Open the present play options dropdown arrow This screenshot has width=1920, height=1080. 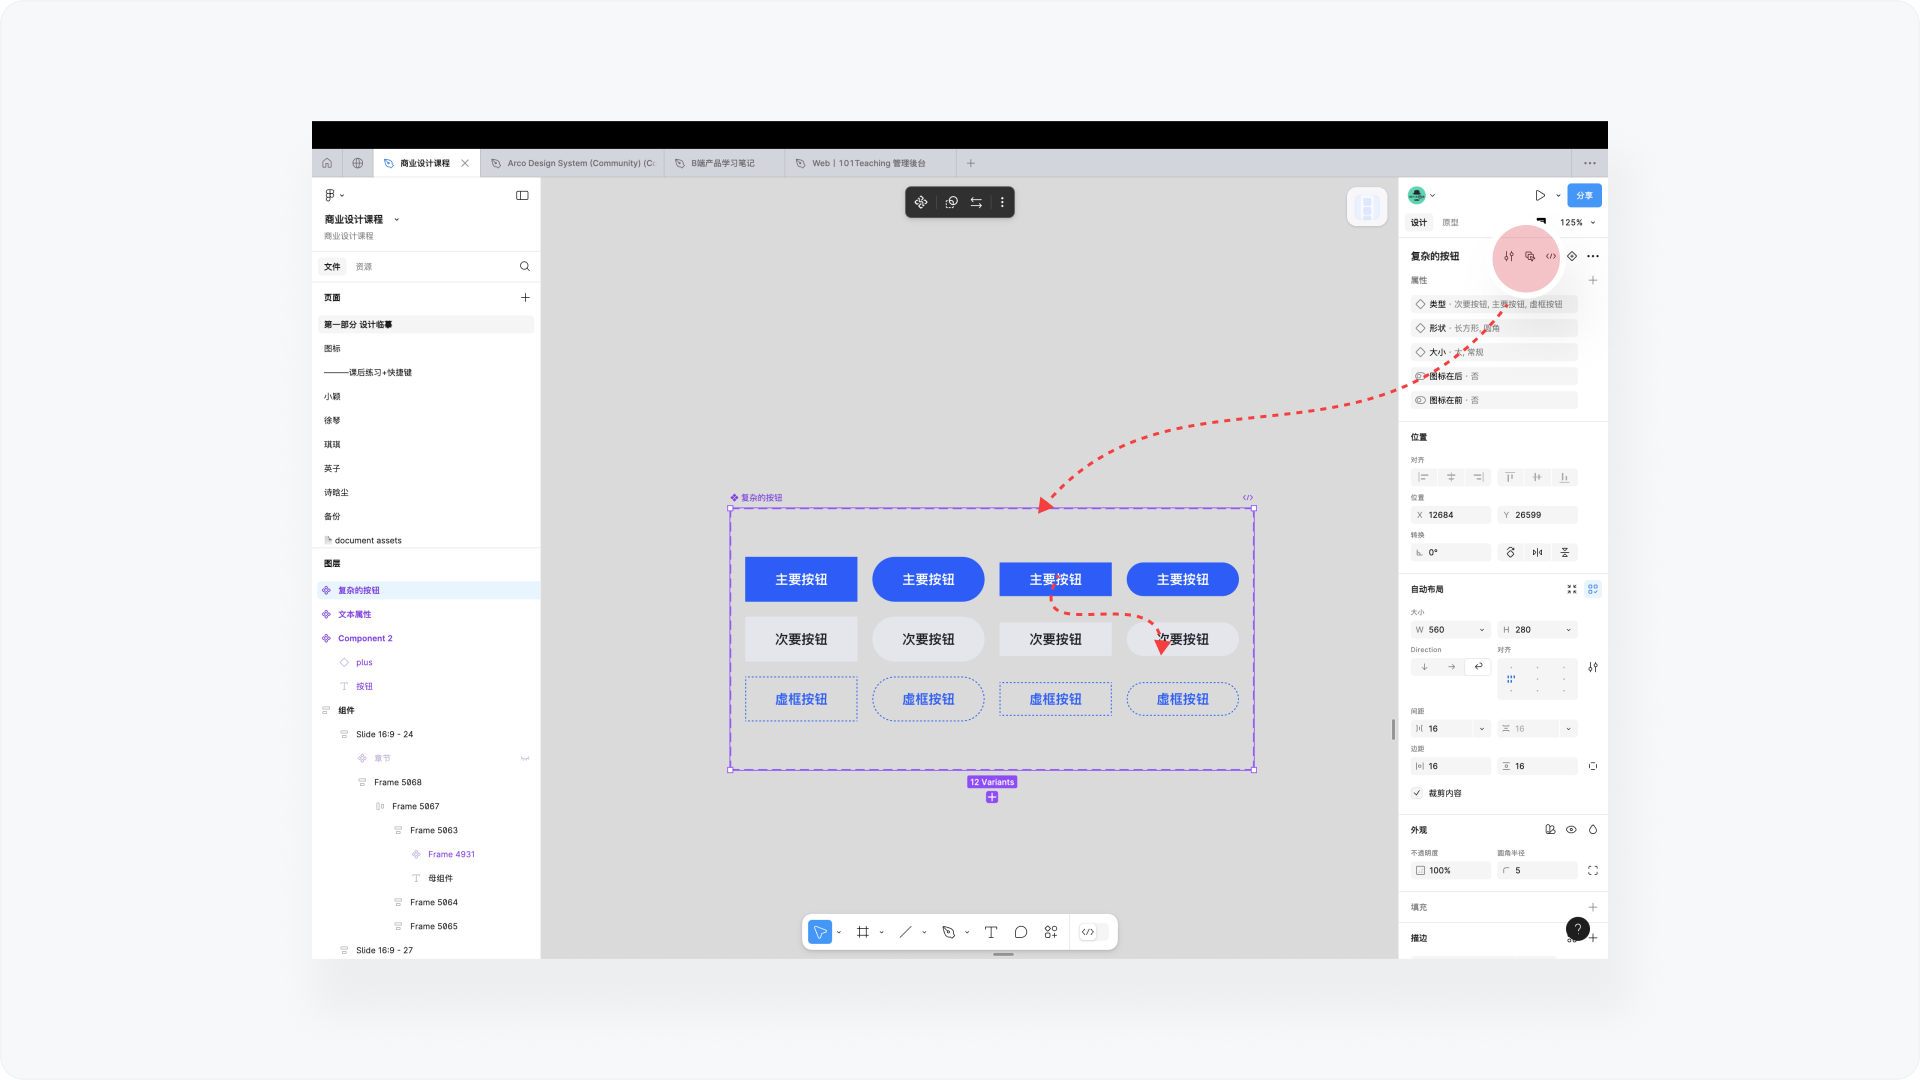coord(1558,196)
